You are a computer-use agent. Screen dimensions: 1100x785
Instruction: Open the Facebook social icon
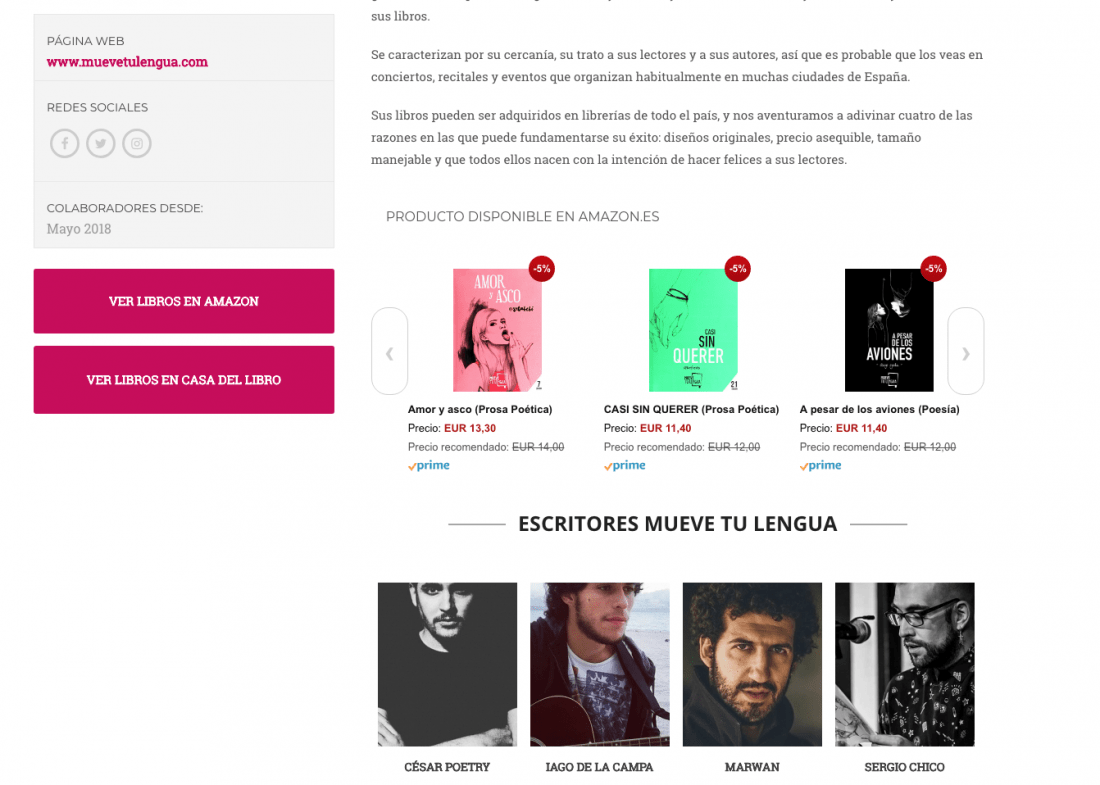click(x=65, y=144)
